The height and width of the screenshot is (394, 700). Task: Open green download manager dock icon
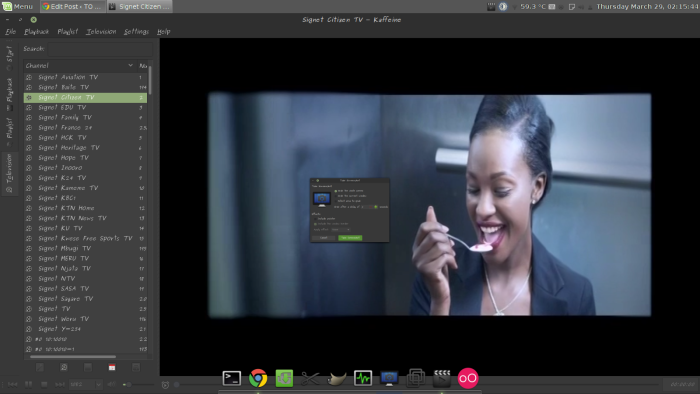[x=284, y=378]
